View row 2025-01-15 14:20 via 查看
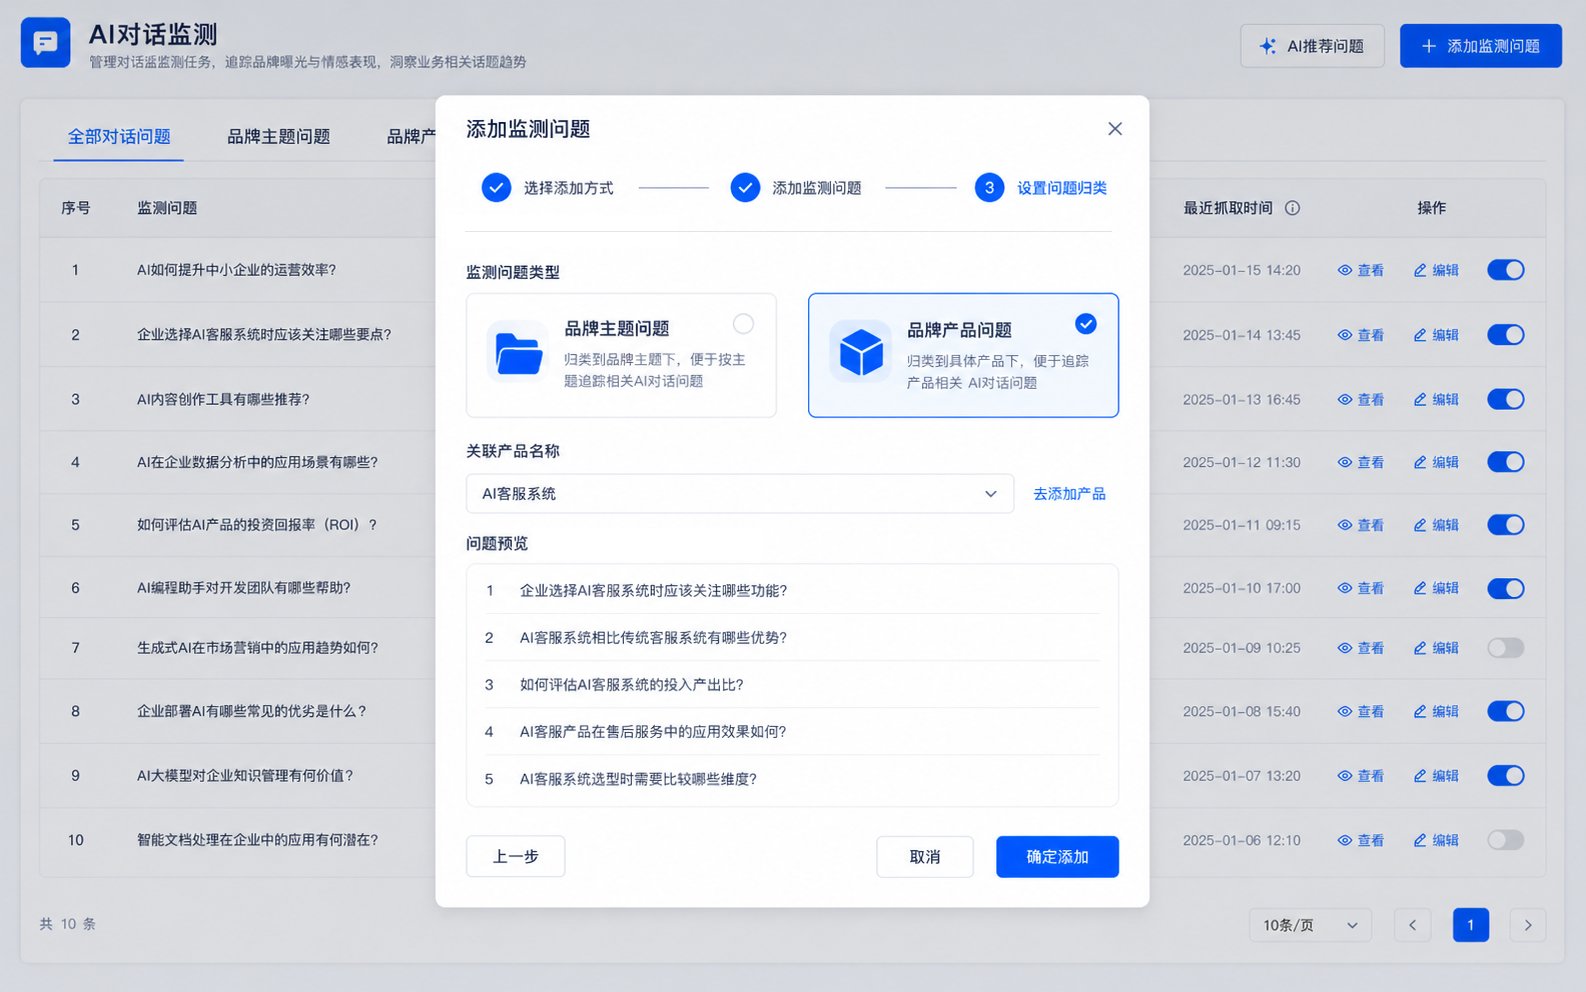This screenshot has width=1586, height=992. (x=1361, y=270)
